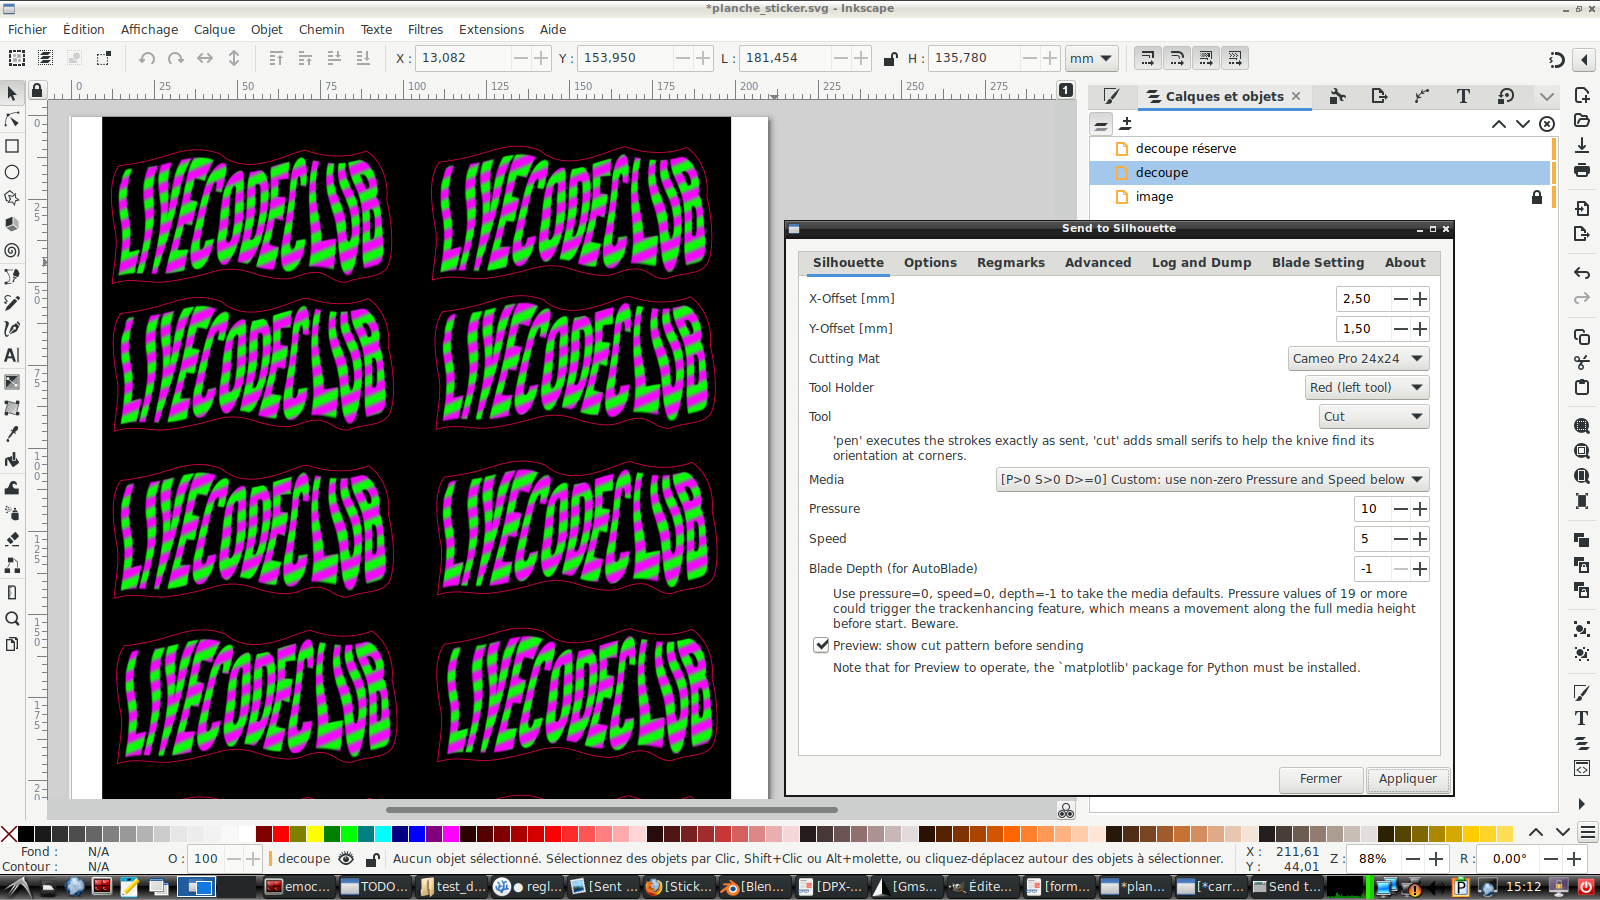Select the Zoom magnifier tool
Image resolution: width=1600 pixels, height=900 pixels.
click(12, 619)
